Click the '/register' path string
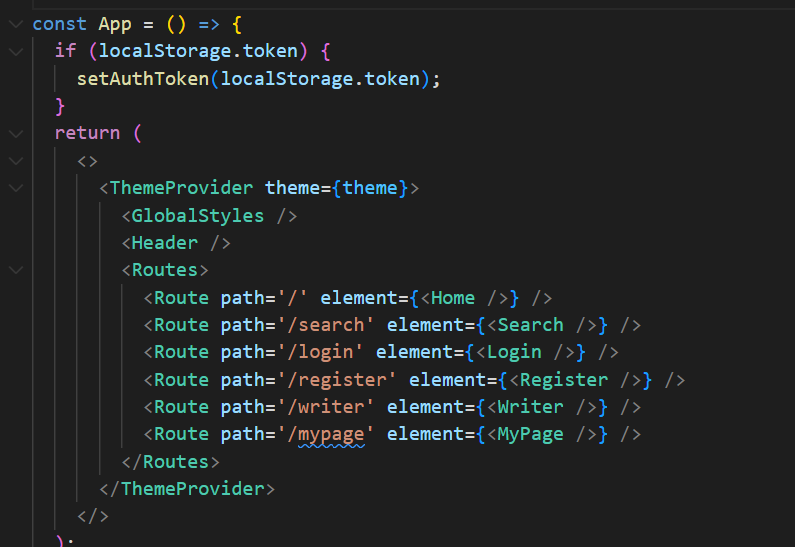Screen dimensions: 795x547 tap(337, 380)
